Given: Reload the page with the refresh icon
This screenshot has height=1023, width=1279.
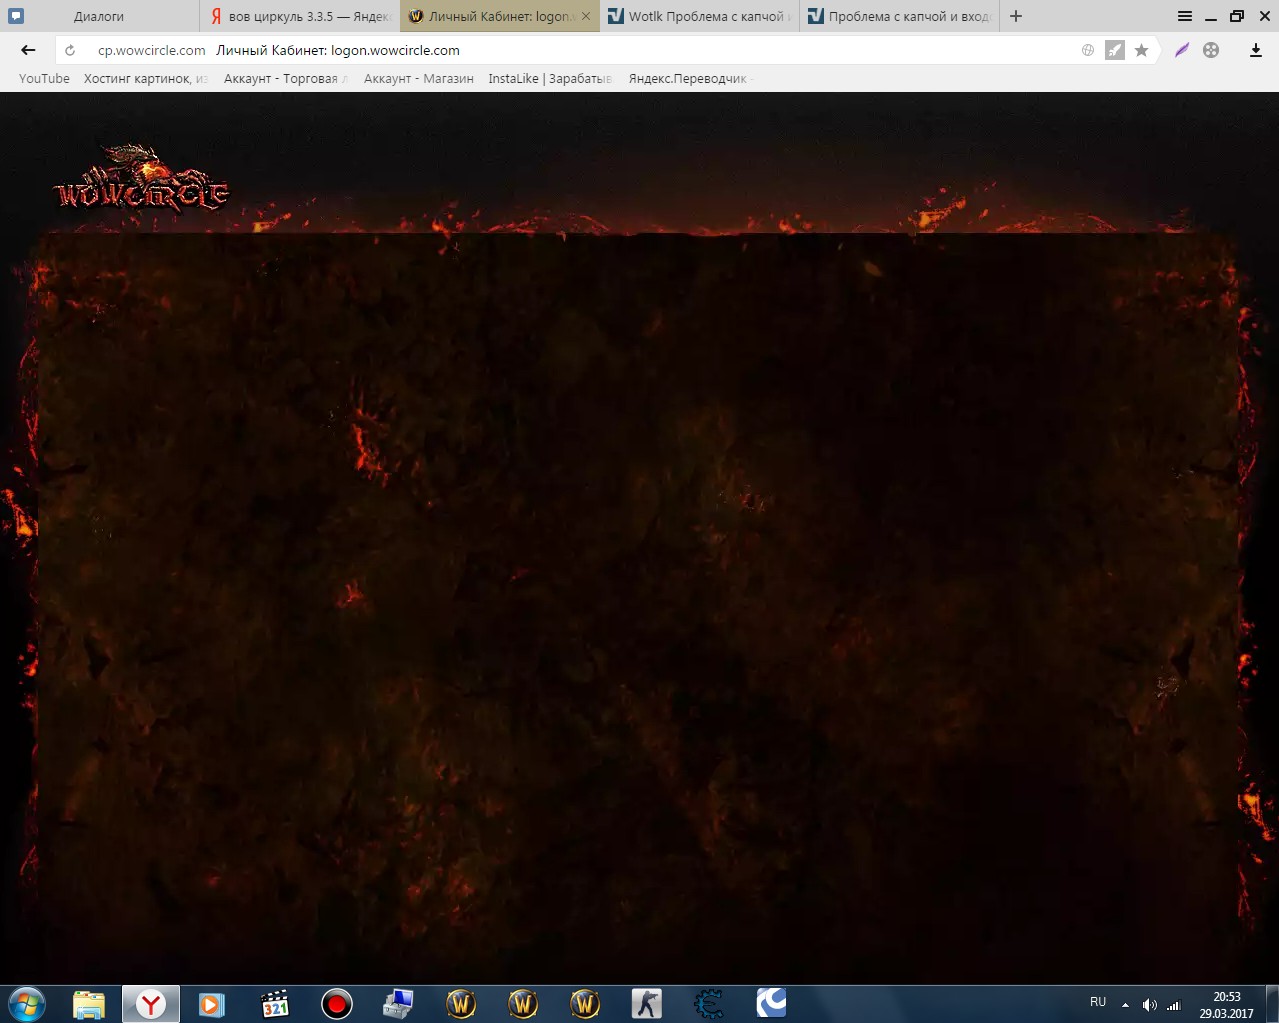Looking at the screenshot, I should [70, 50].
